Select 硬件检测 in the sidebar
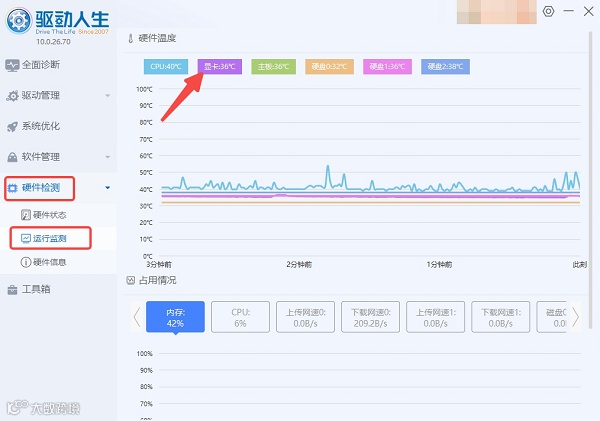This screenshot has width=600, height=421. 40,188
